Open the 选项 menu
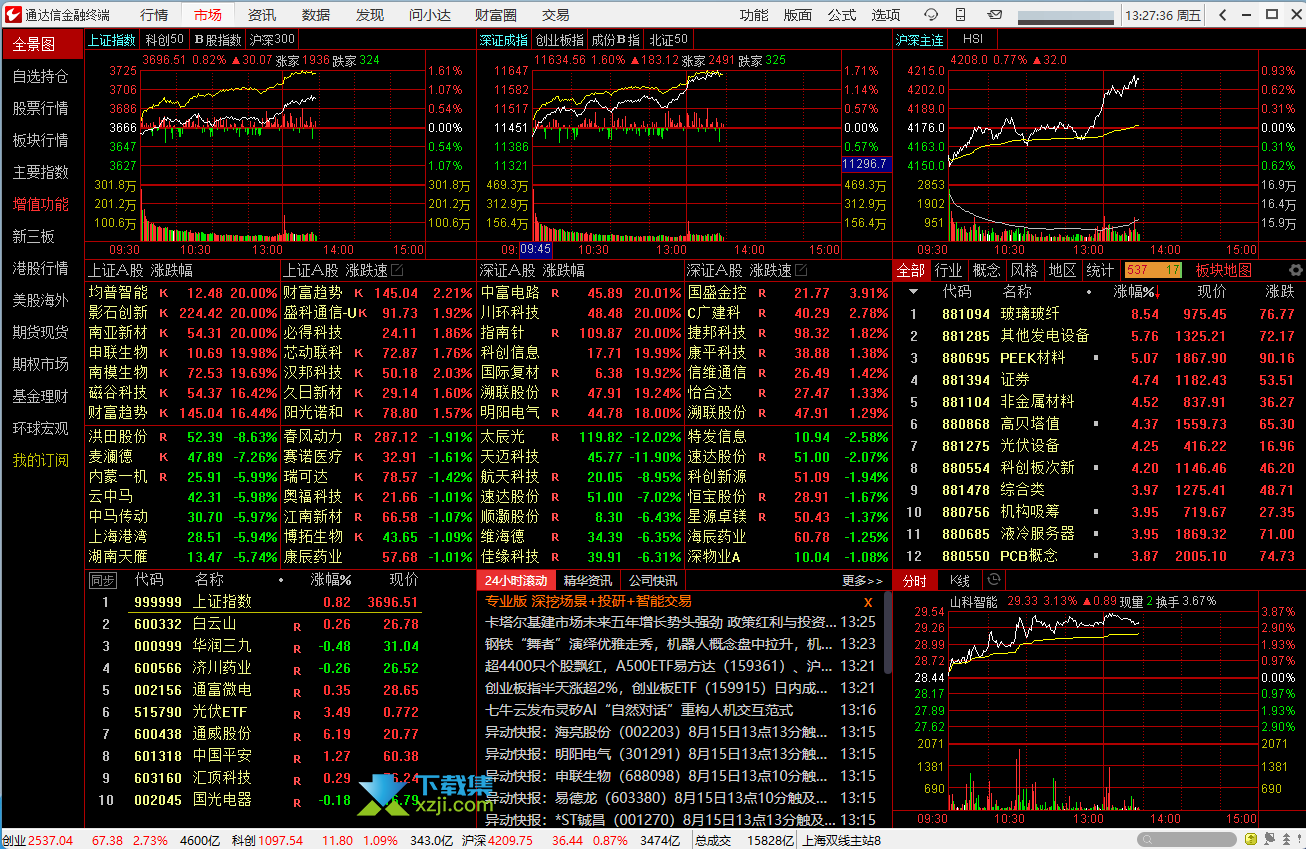Viewport: 1306px width, 849px height. [x=886, y=15]
